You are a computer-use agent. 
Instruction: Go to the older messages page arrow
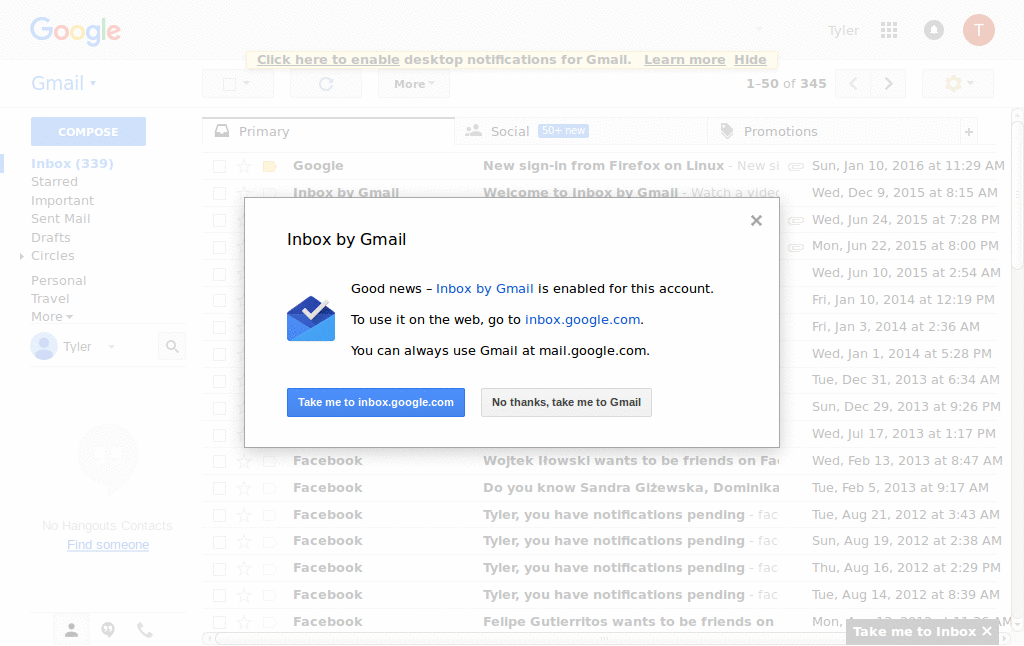click(888, 84)
